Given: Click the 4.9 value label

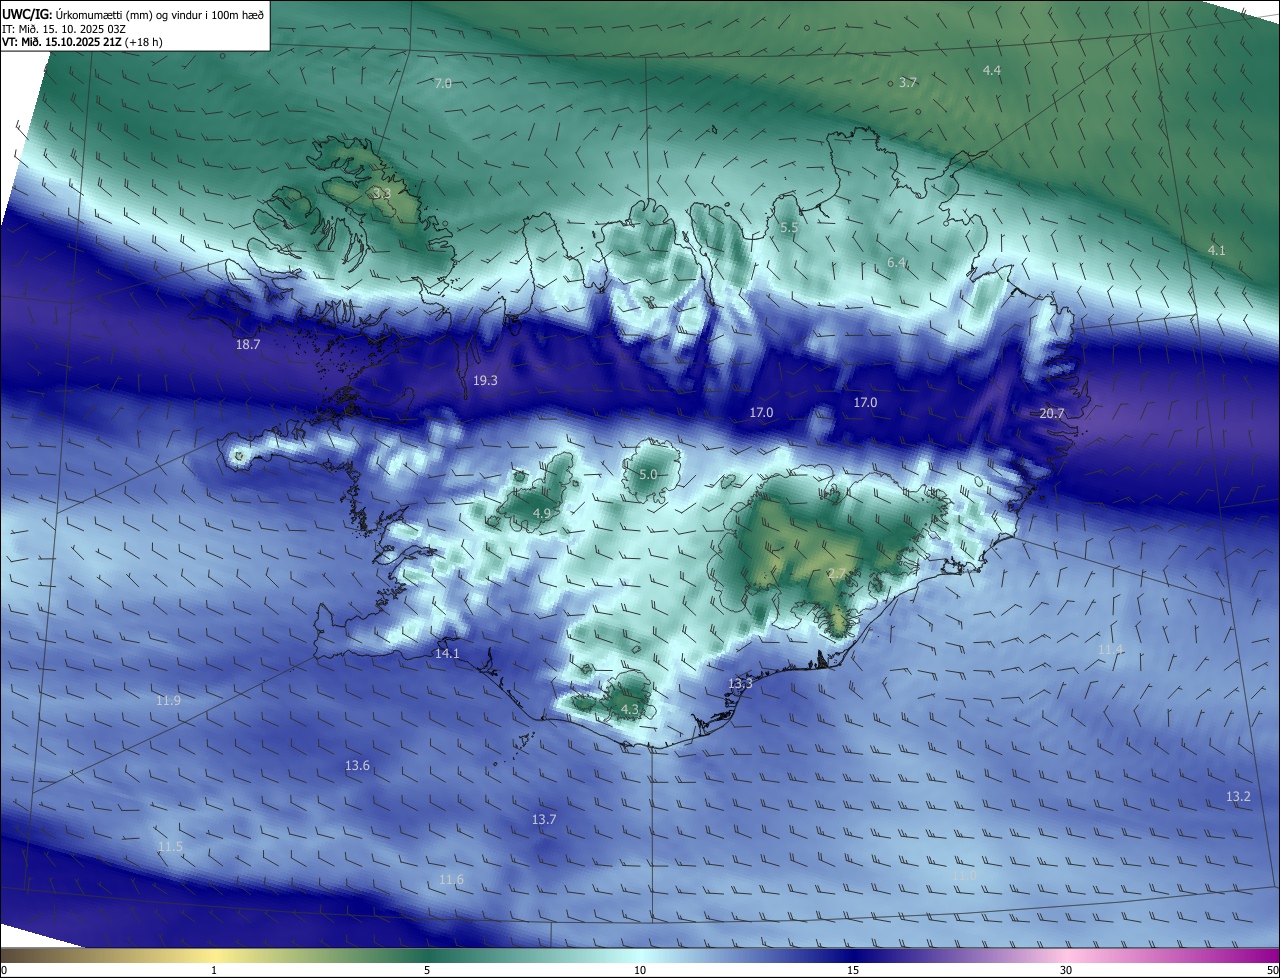Looking at the screenshot, I should 541,513.
